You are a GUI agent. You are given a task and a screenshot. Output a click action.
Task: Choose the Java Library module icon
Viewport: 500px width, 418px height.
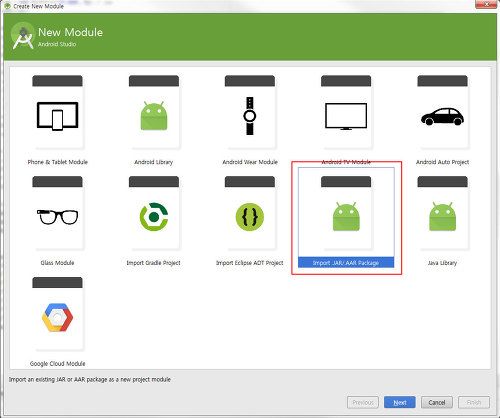point(442,216)
